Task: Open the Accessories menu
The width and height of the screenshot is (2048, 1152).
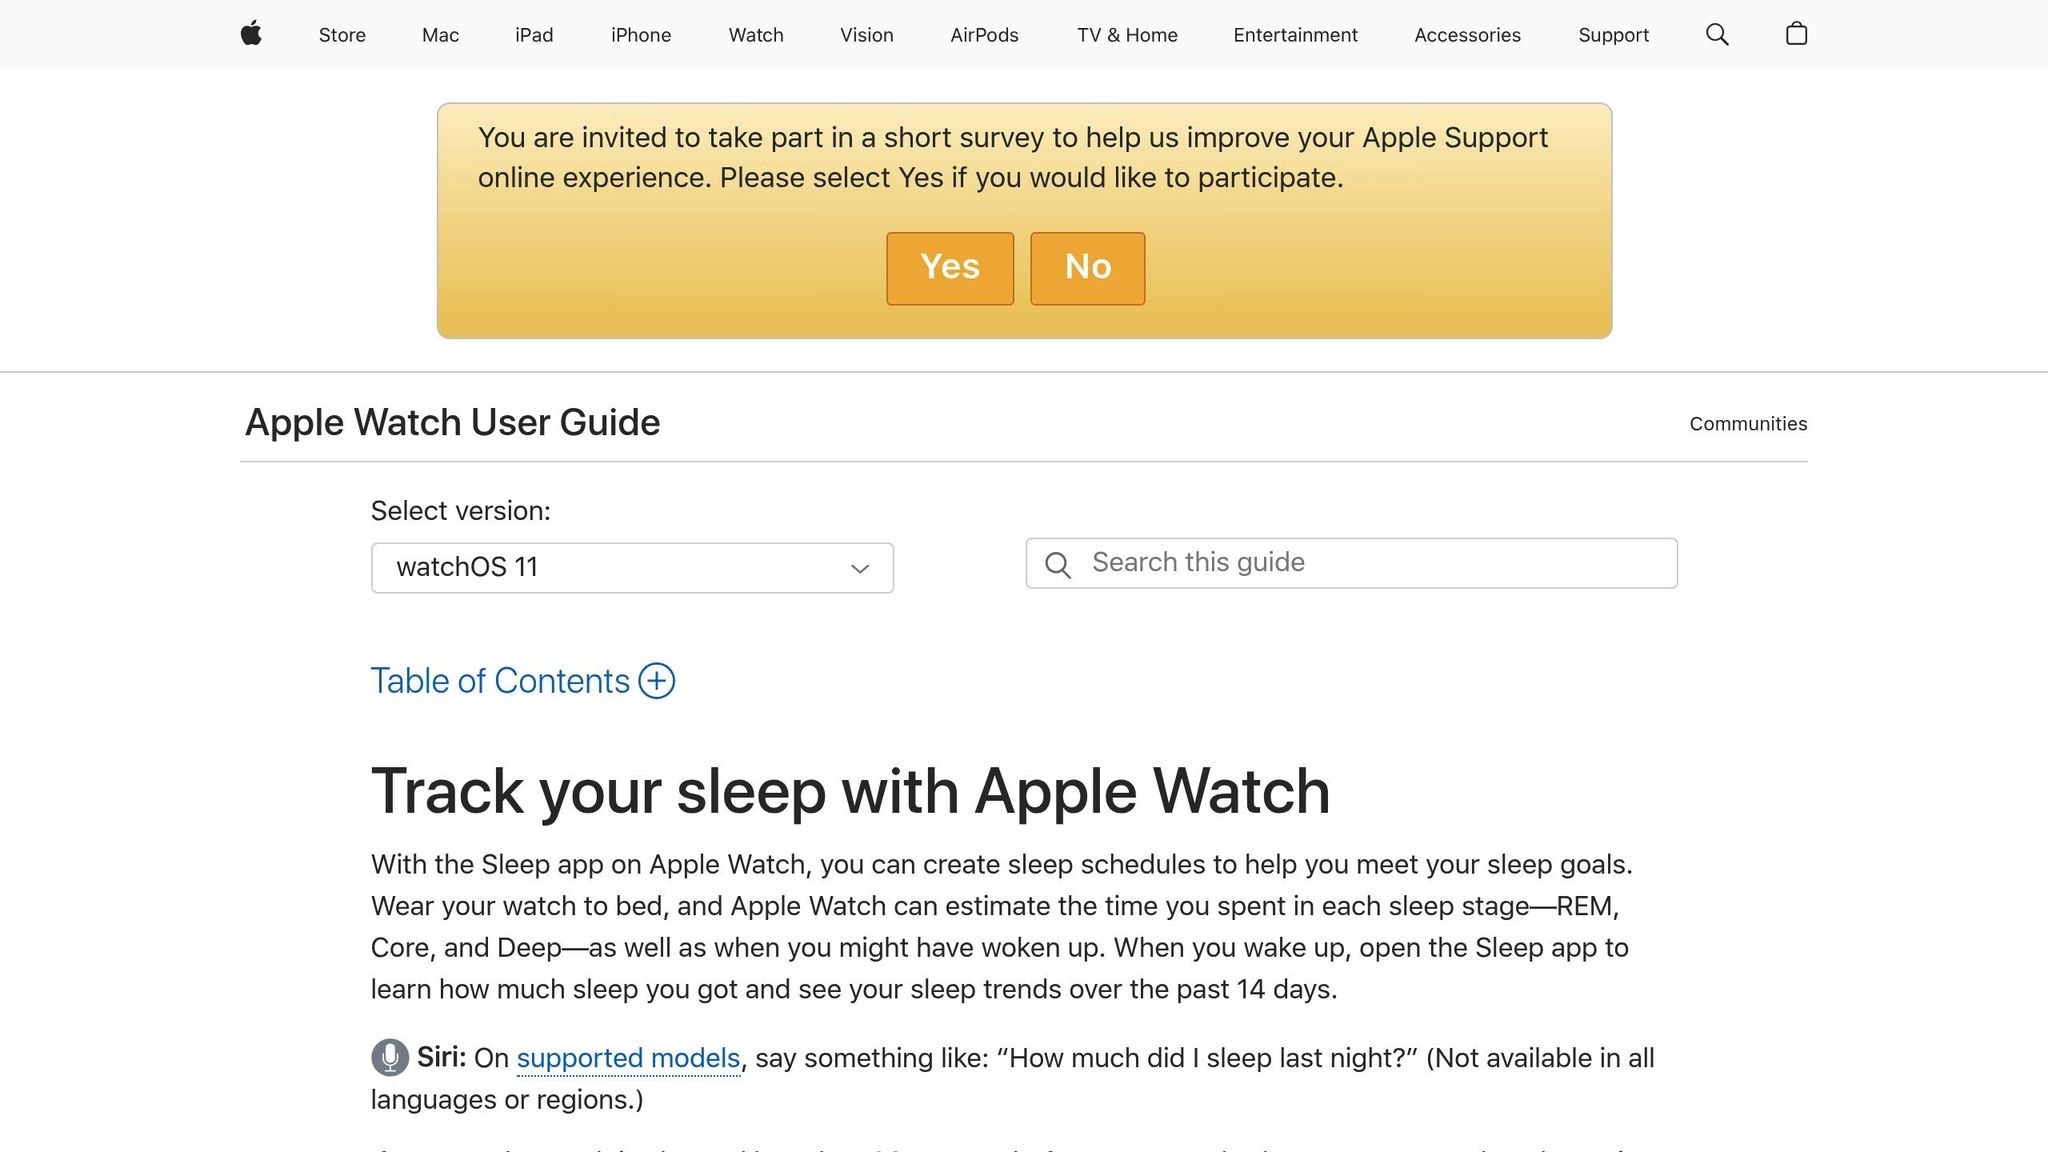Action: click(x=1467, y=35)
